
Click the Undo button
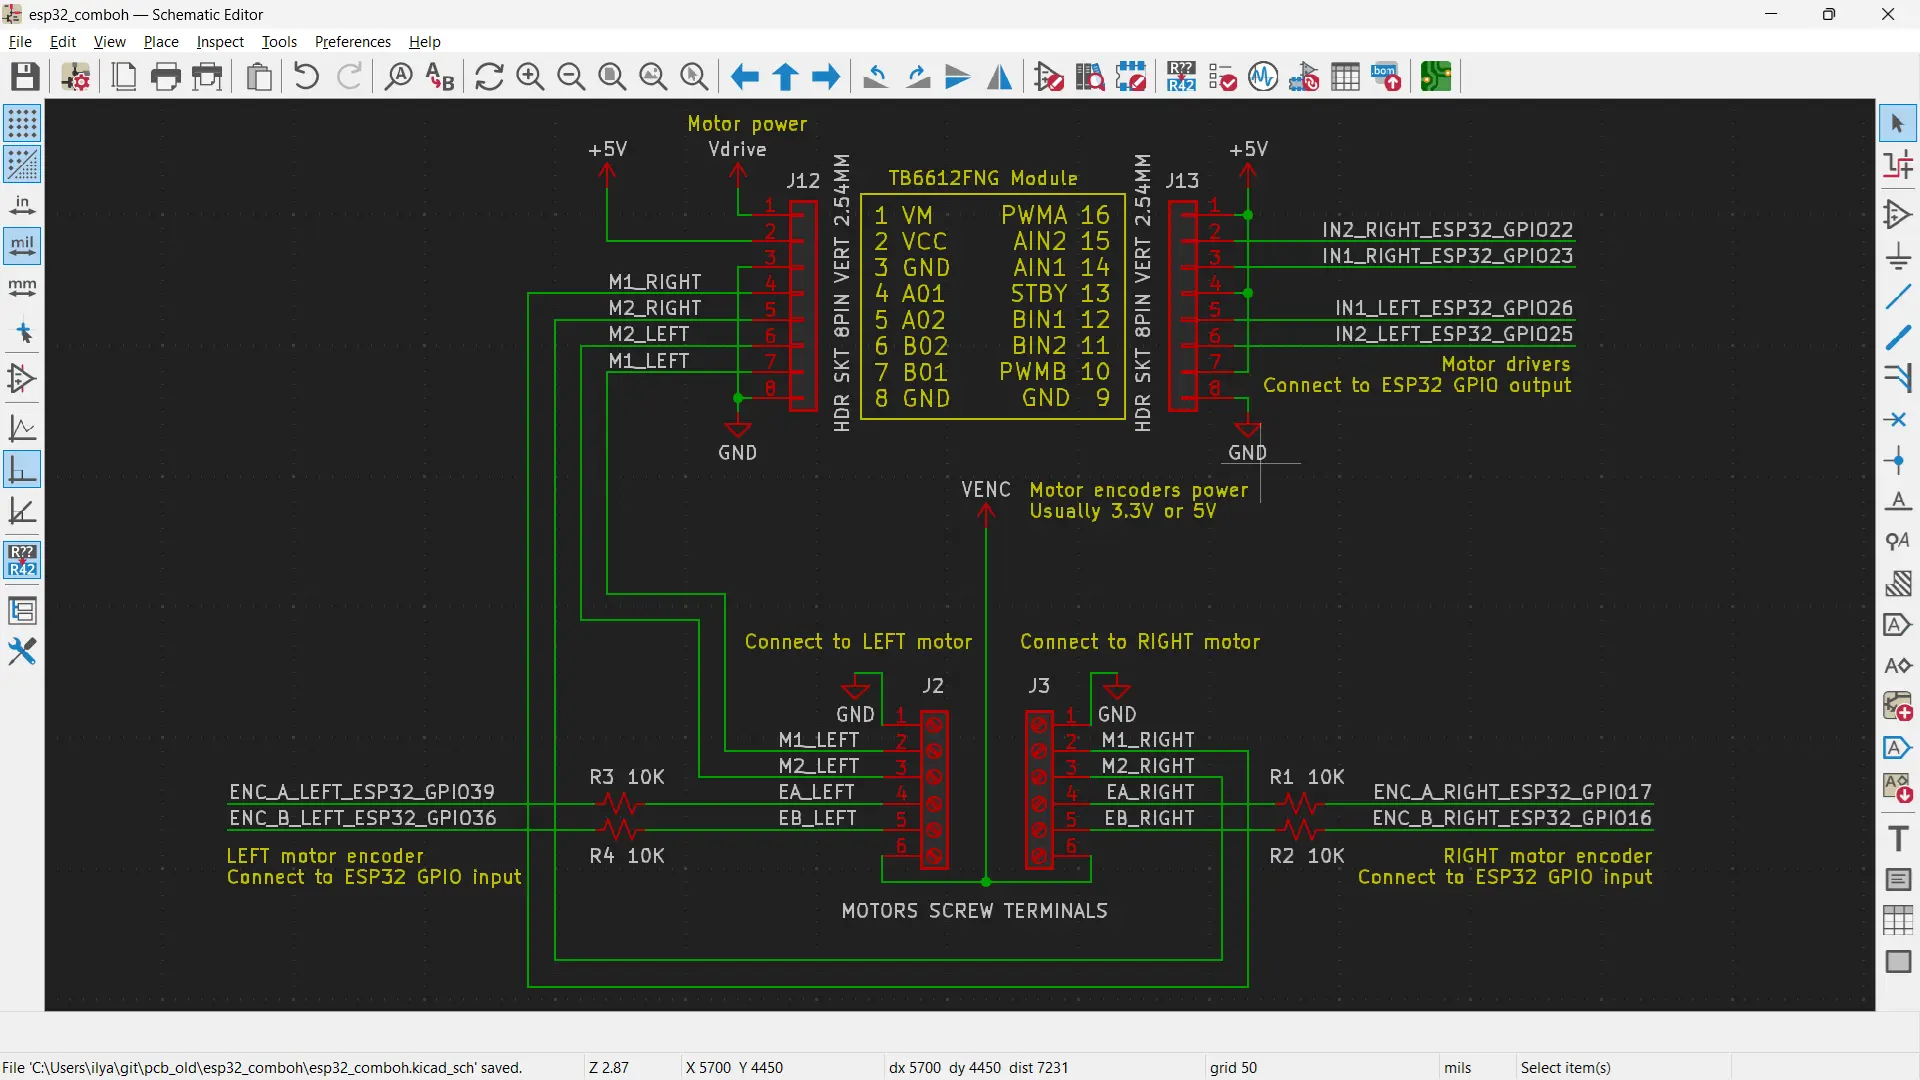click(307, 77)
